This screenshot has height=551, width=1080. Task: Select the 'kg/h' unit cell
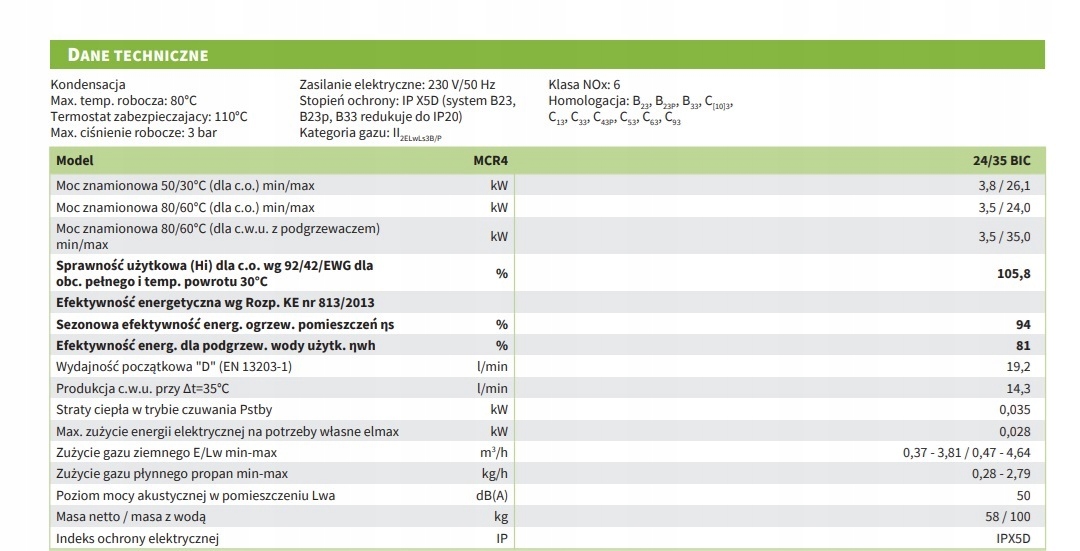(495, 474)
